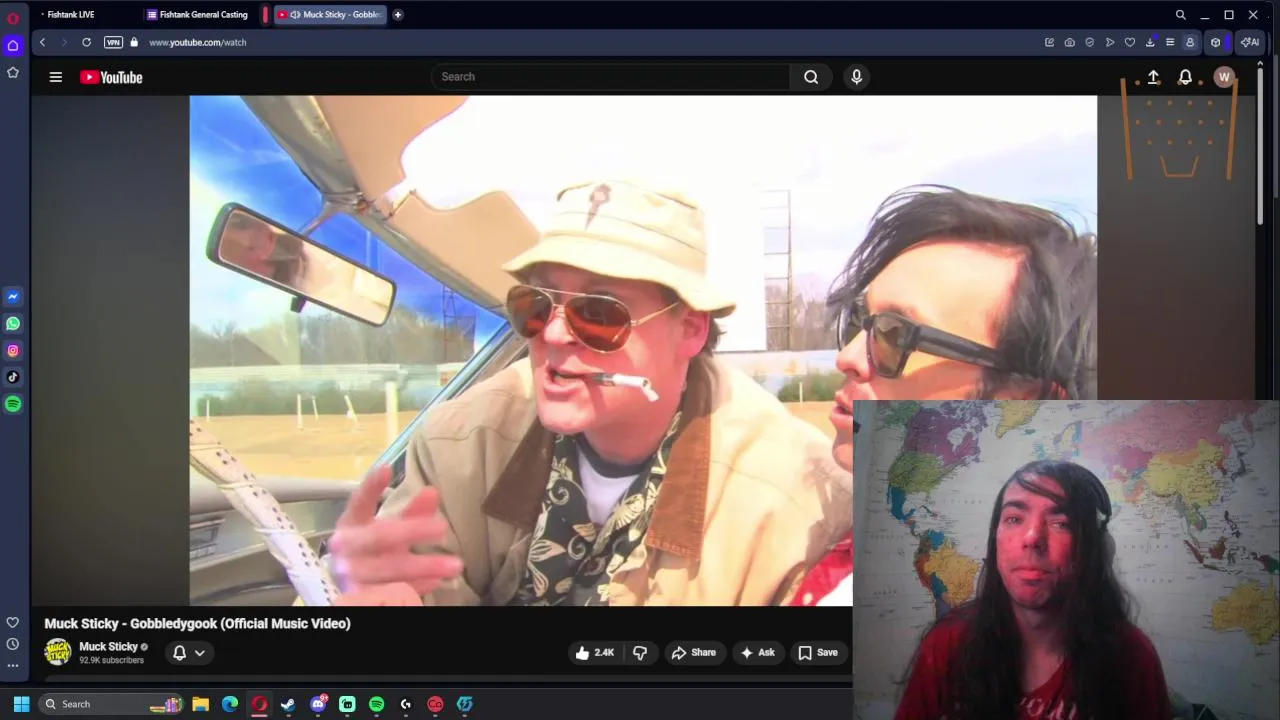The image size is (1280, 720).
Task: Select the Muck Sticky - Gobbledygook tab
Action: click(x=330, y=14)
